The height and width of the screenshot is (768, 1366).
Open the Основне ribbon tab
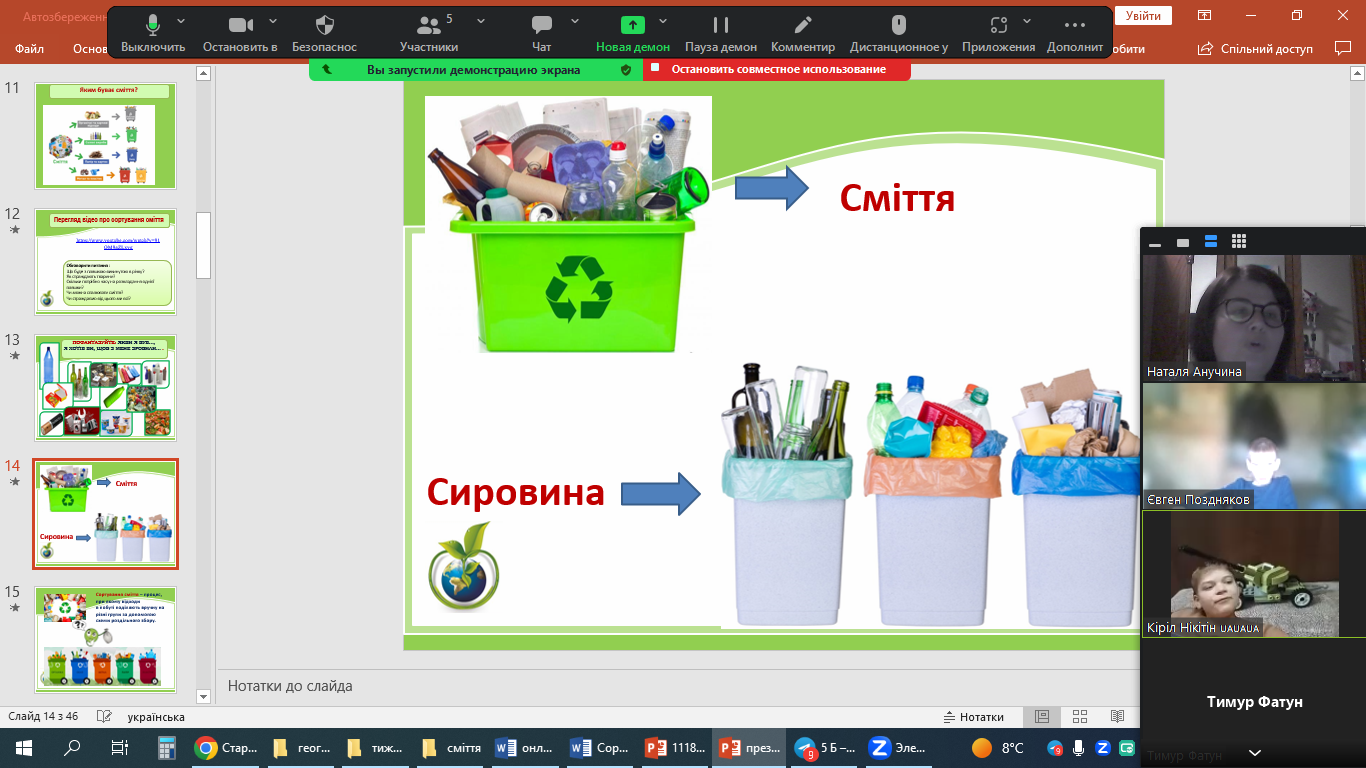coord(90,48)
